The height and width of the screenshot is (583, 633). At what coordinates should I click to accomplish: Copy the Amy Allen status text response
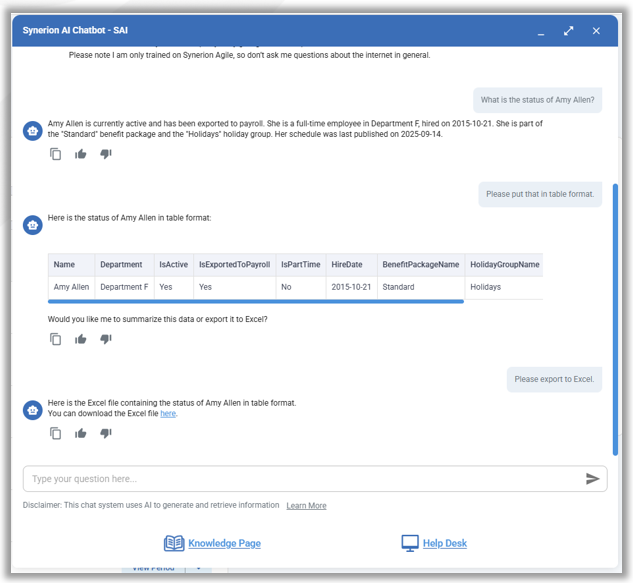[x=56, y=154]
